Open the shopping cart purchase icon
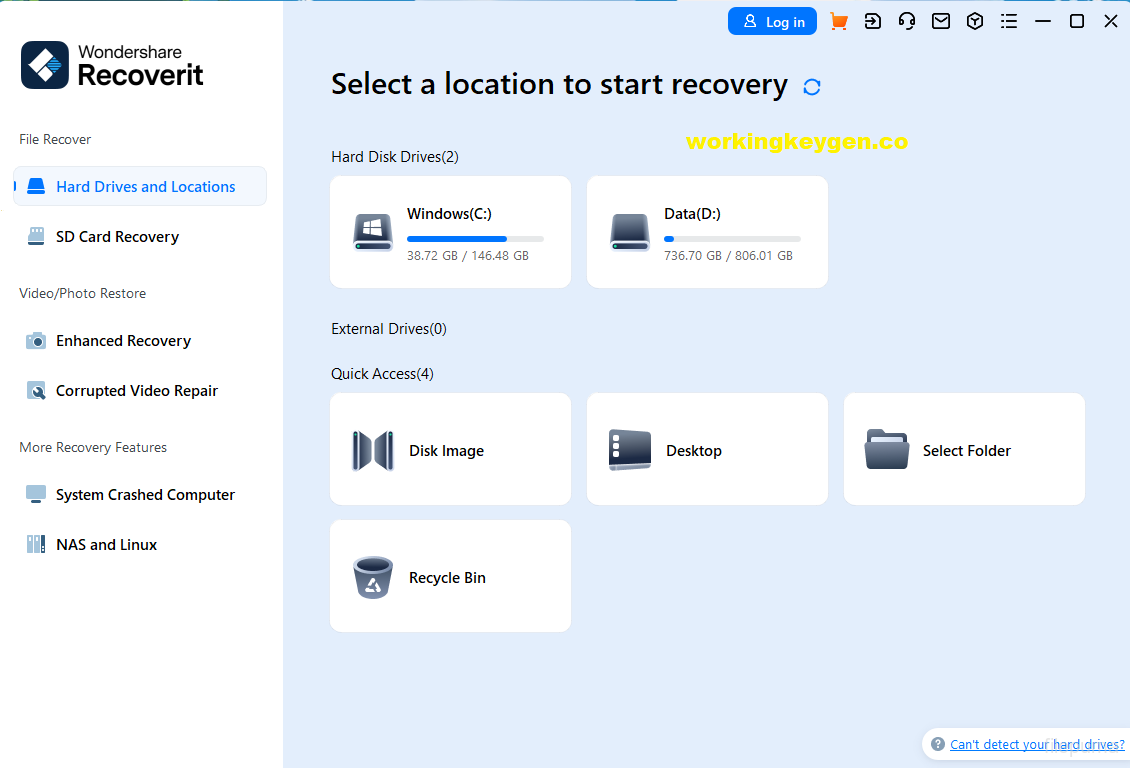This screenshot has width=1130, height=768. click(x=839, y=20)
